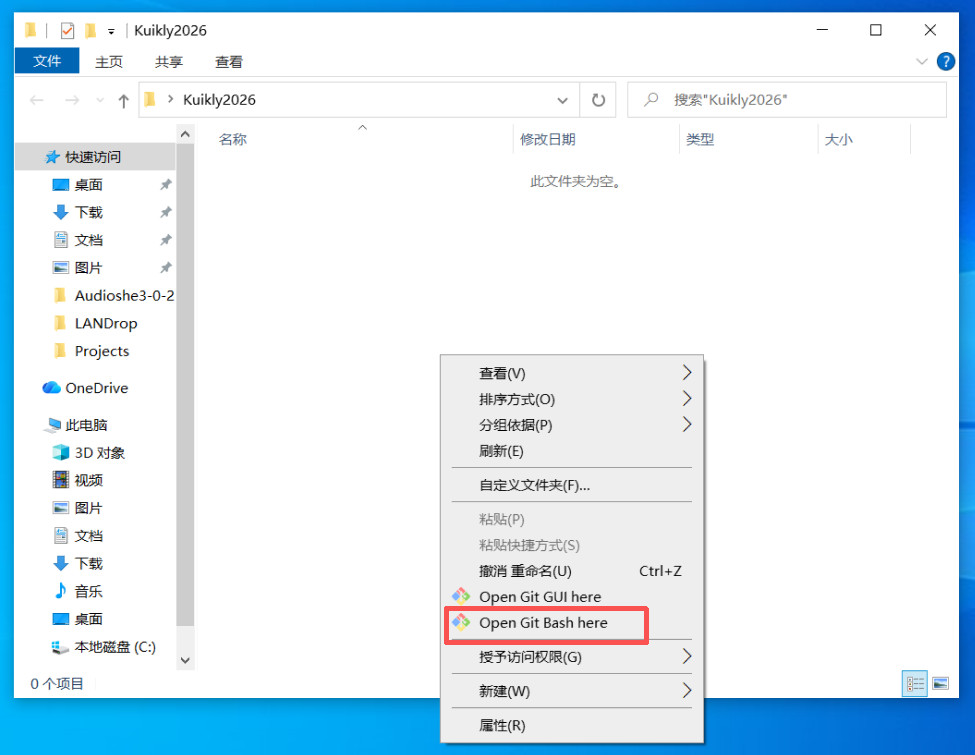The width and height of the screenshot is (975, 755).
Task: Click the Git icon beside Open Git Bash here
Action: click(461, 622)
